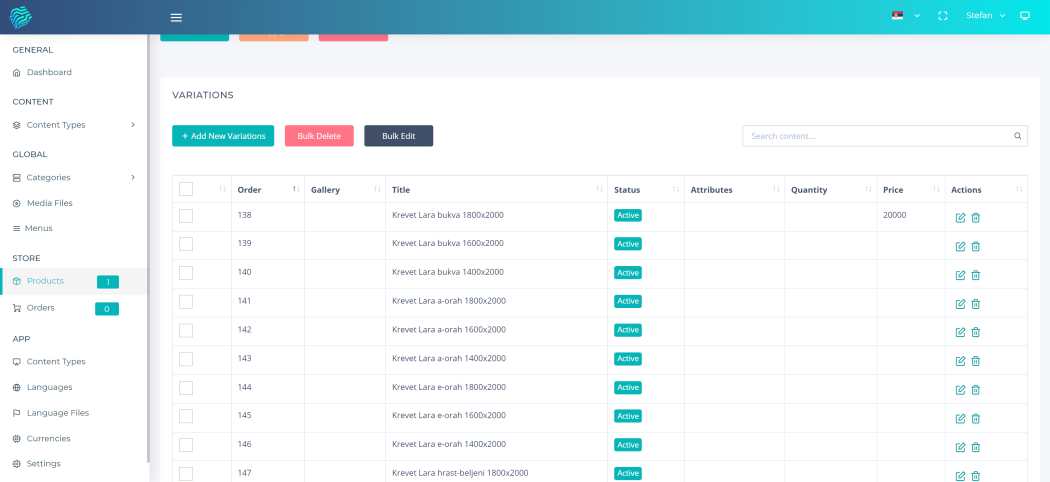The width and height of the screenshot is (1050, 482).
Task: Click the search magnifier icon
Action: (1017, 136)
